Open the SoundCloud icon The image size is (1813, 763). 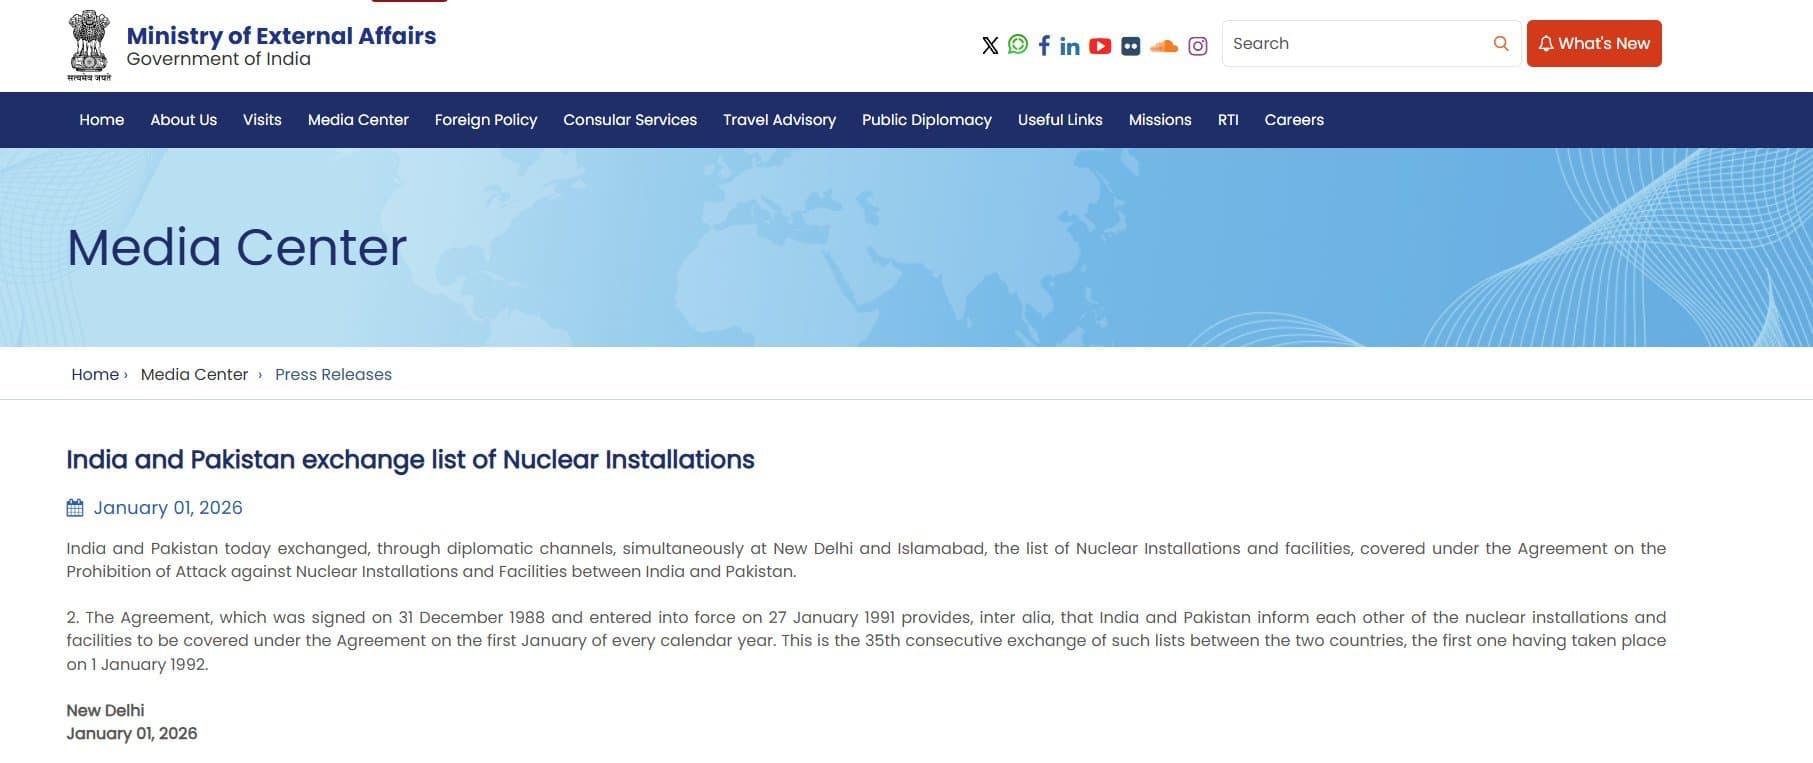coord(1164,46)
